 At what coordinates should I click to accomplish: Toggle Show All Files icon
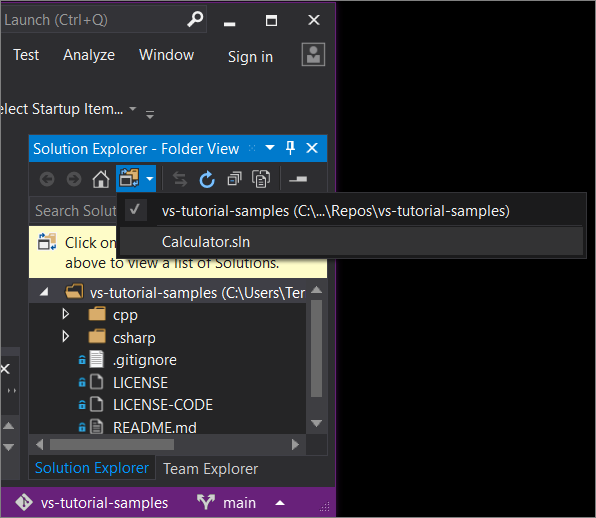click(261, 179)
